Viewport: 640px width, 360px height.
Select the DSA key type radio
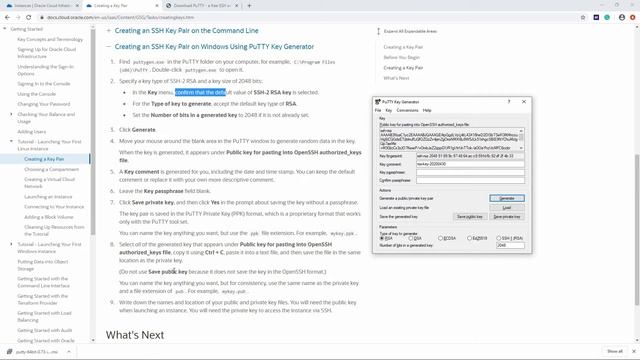[411, 238]
